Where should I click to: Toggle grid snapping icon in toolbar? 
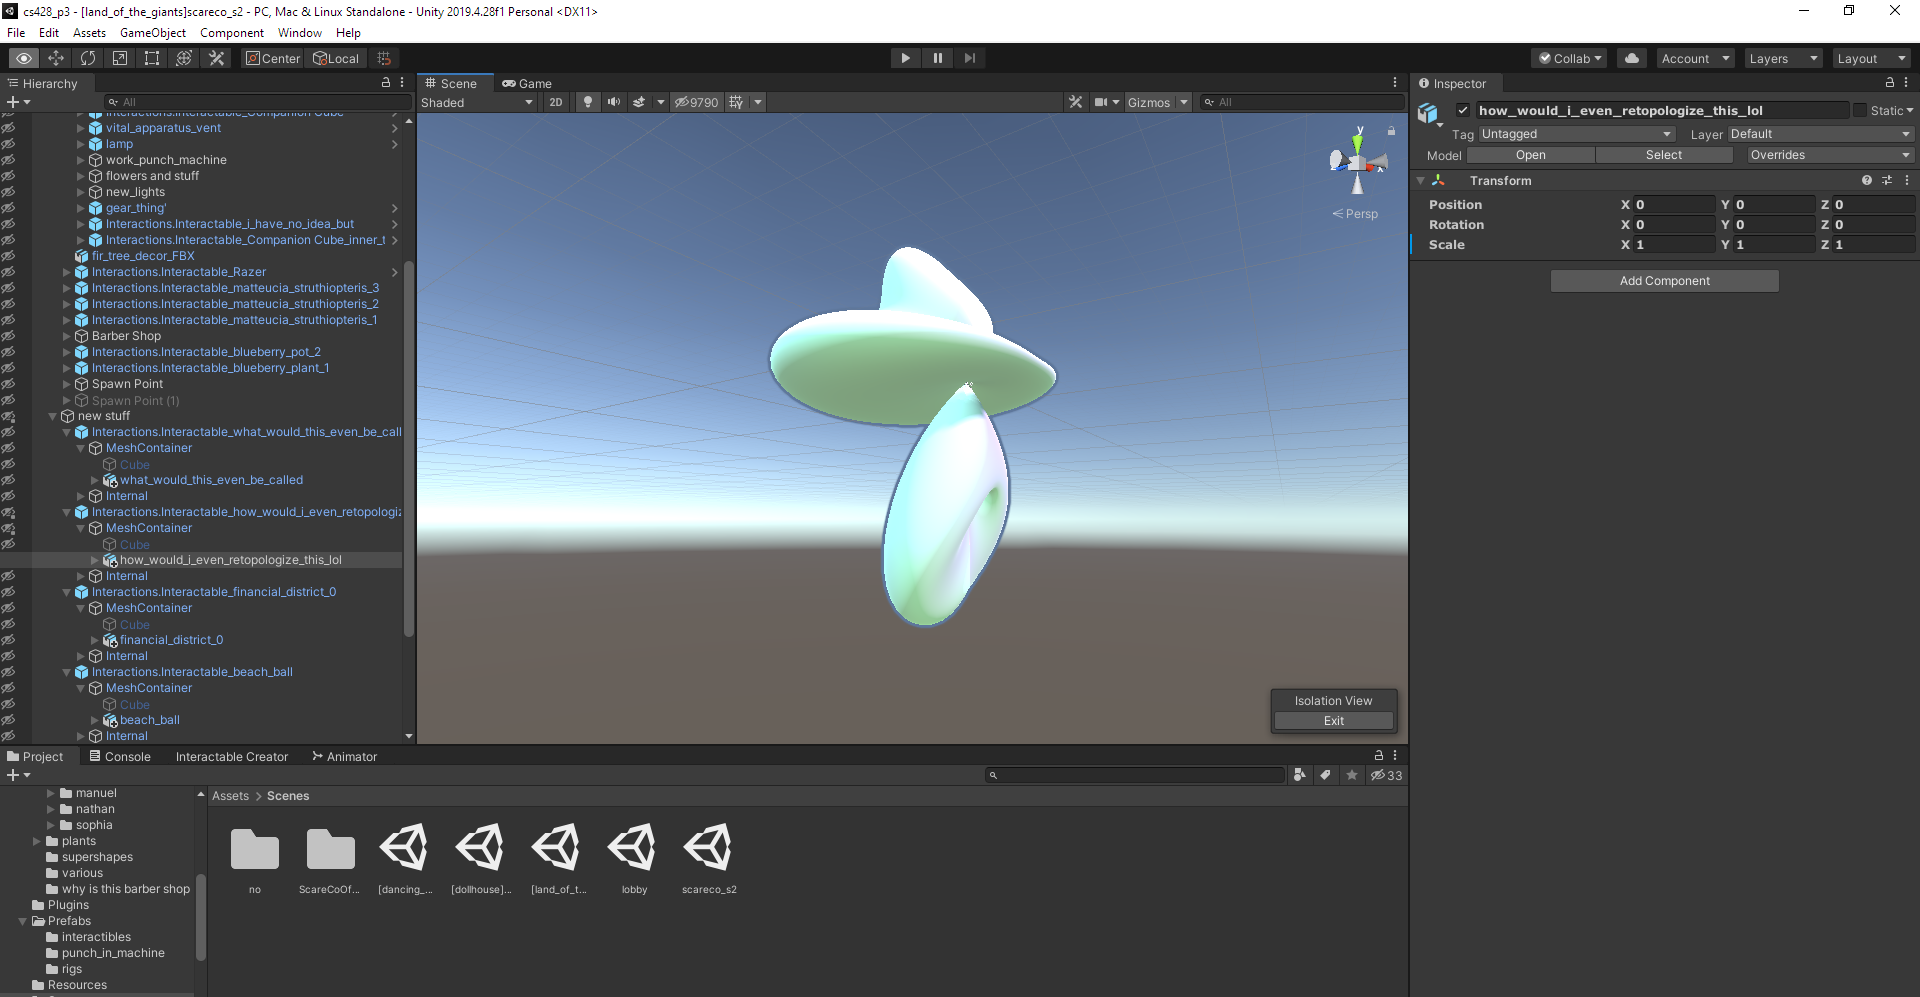pyautogui.click(x=384, y=58)
